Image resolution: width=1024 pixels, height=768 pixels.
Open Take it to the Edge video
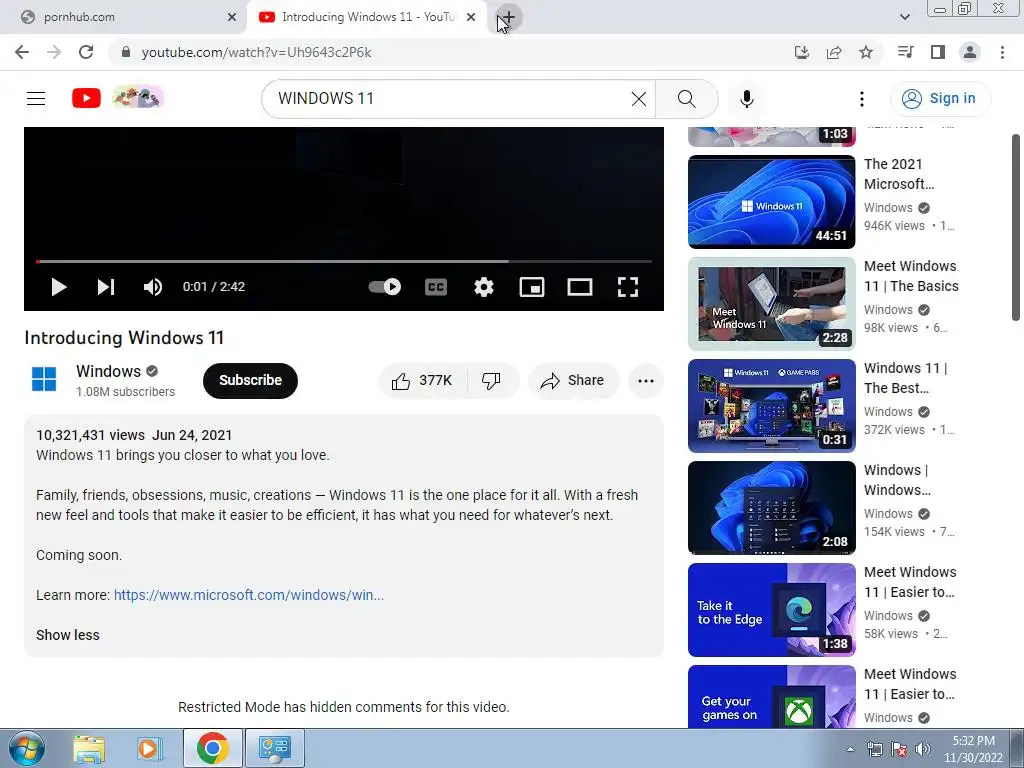[x=771, y=609]
